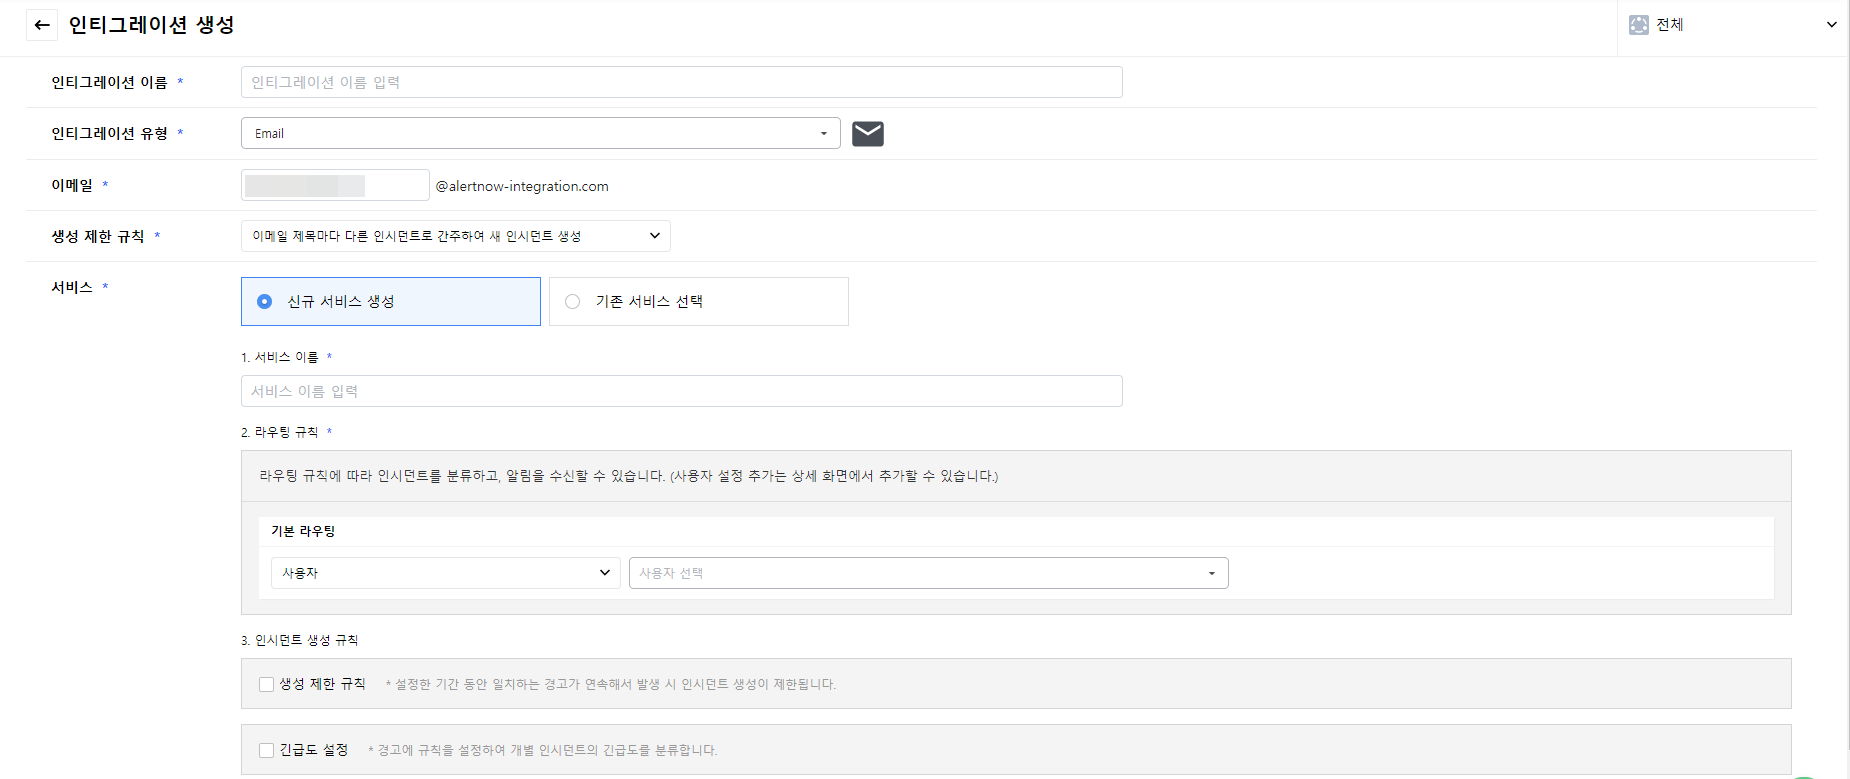Click the 3. 인시던트 생성 규칙 label
Image resolution: width=1850 pixels, height=779 pixels.
pos(299,640)
